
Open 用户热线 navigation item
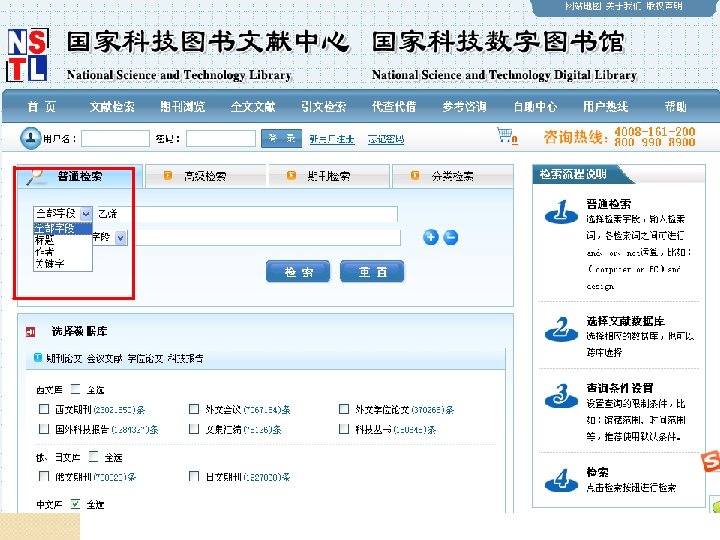click(605, 107)
